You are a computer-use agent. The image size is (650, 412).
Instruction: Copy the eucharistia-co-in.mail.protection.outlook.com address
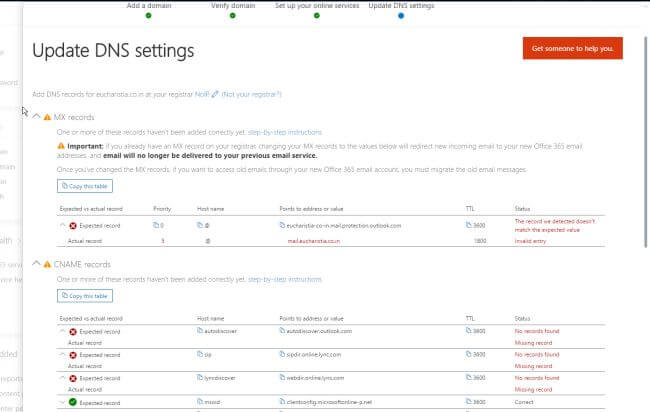[x=282, y=225]
